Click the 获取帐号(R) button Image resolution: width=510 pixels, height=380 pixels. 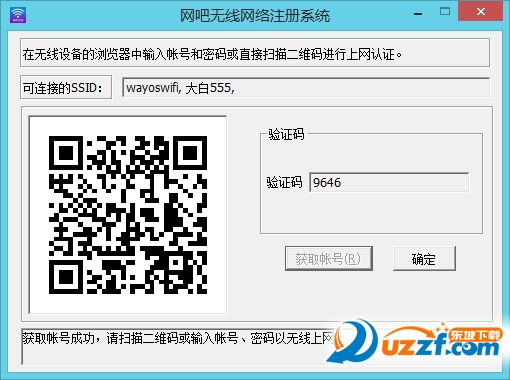pyautogui.click(x=329, y=259)
